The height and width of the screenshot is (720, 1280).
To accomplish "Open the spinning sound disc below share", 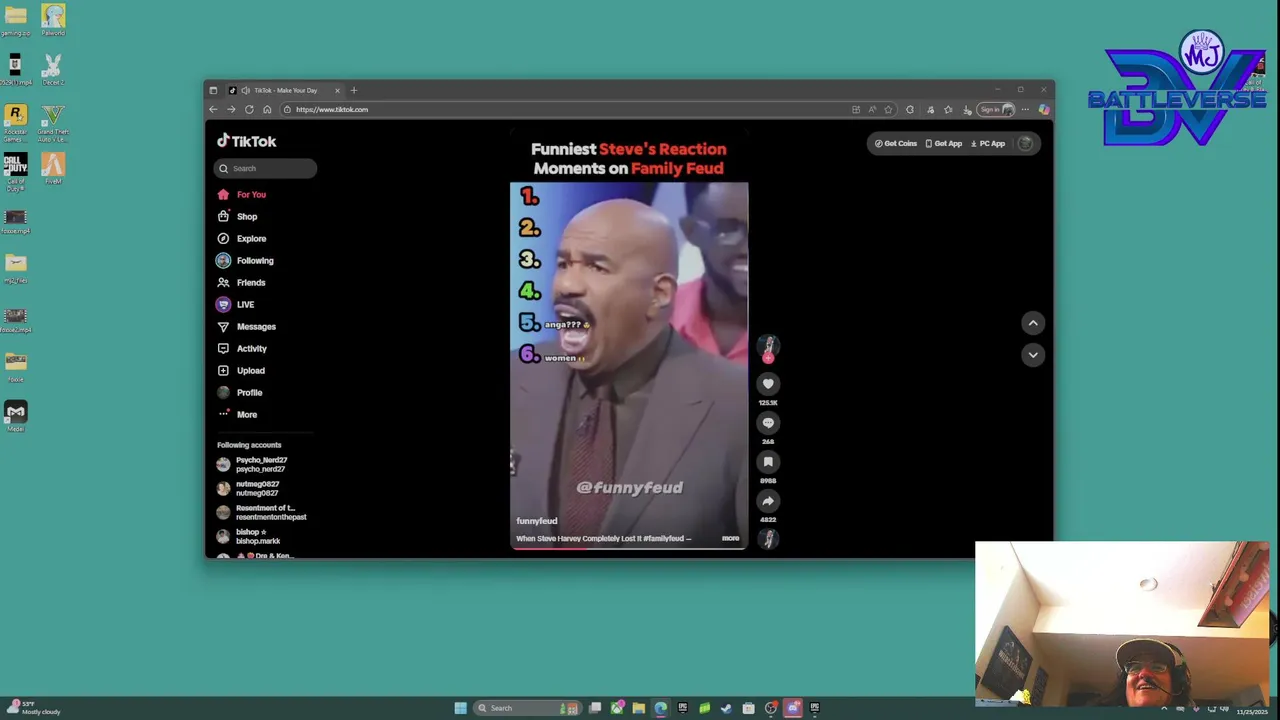I will (768, 539).
